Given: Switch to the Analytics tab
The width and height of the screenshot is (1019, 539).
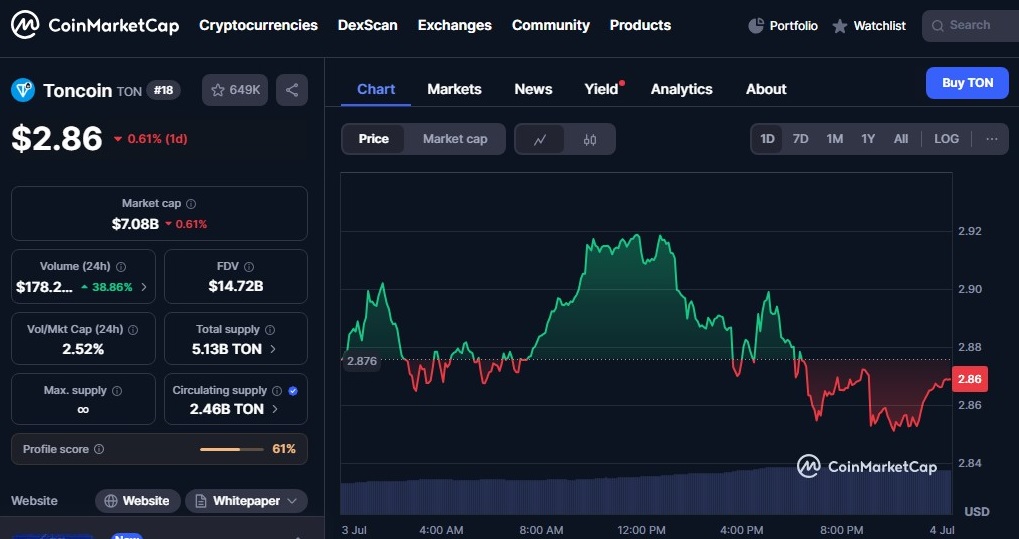Looking at the screenshot, I should (x=682, y=89).
